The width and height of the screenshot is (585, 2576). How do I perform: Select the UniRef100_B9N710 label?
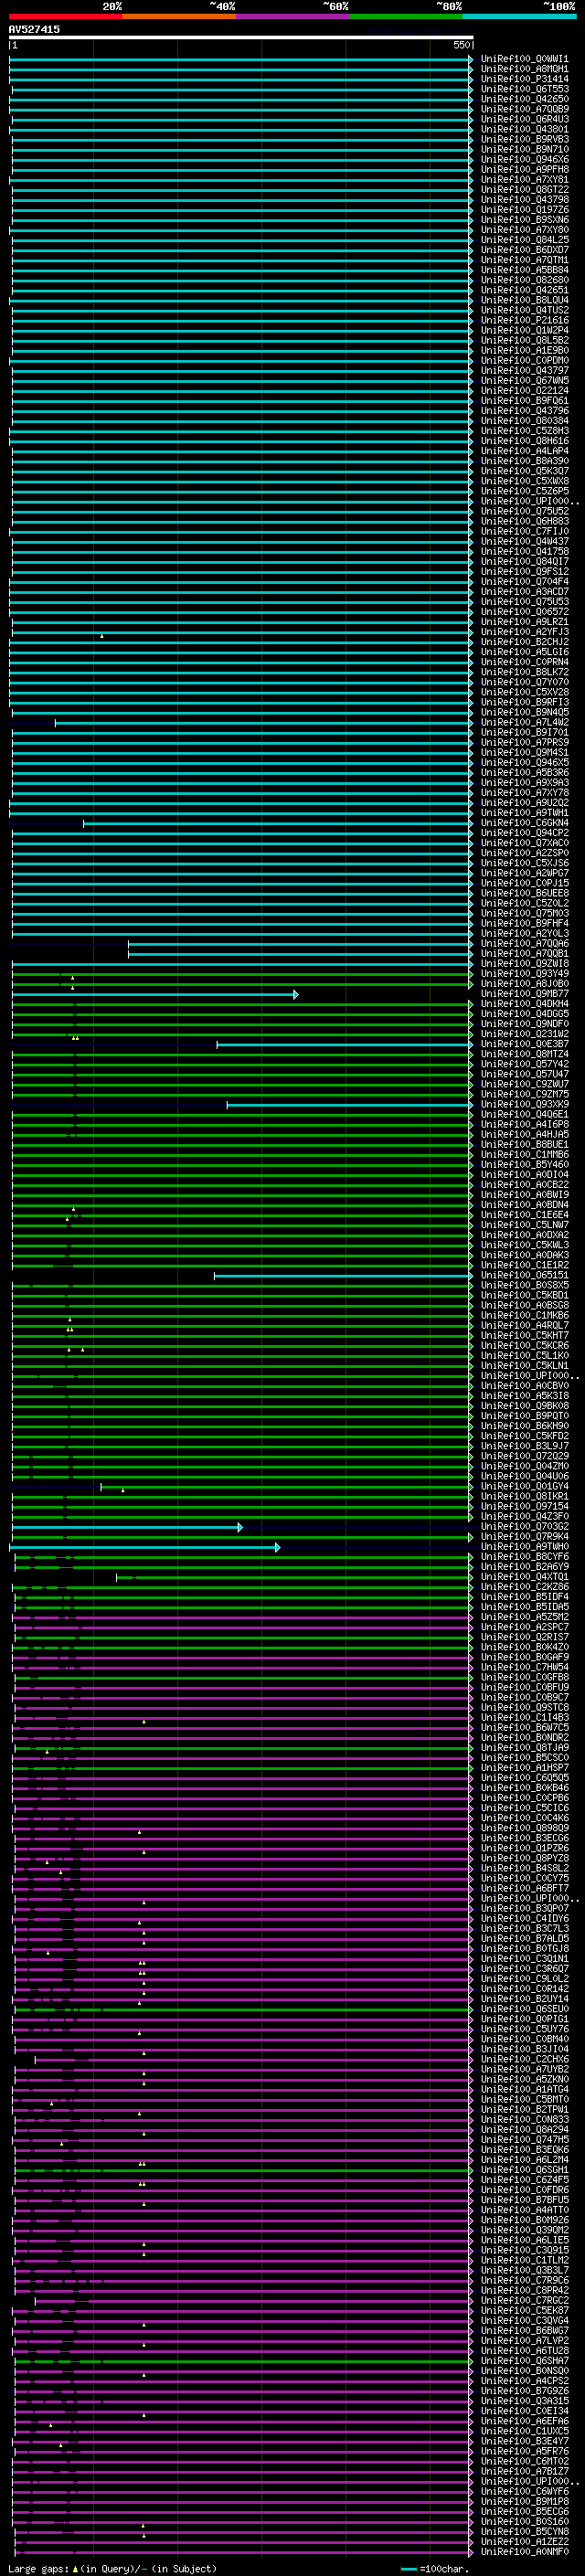tap(524, 149)
